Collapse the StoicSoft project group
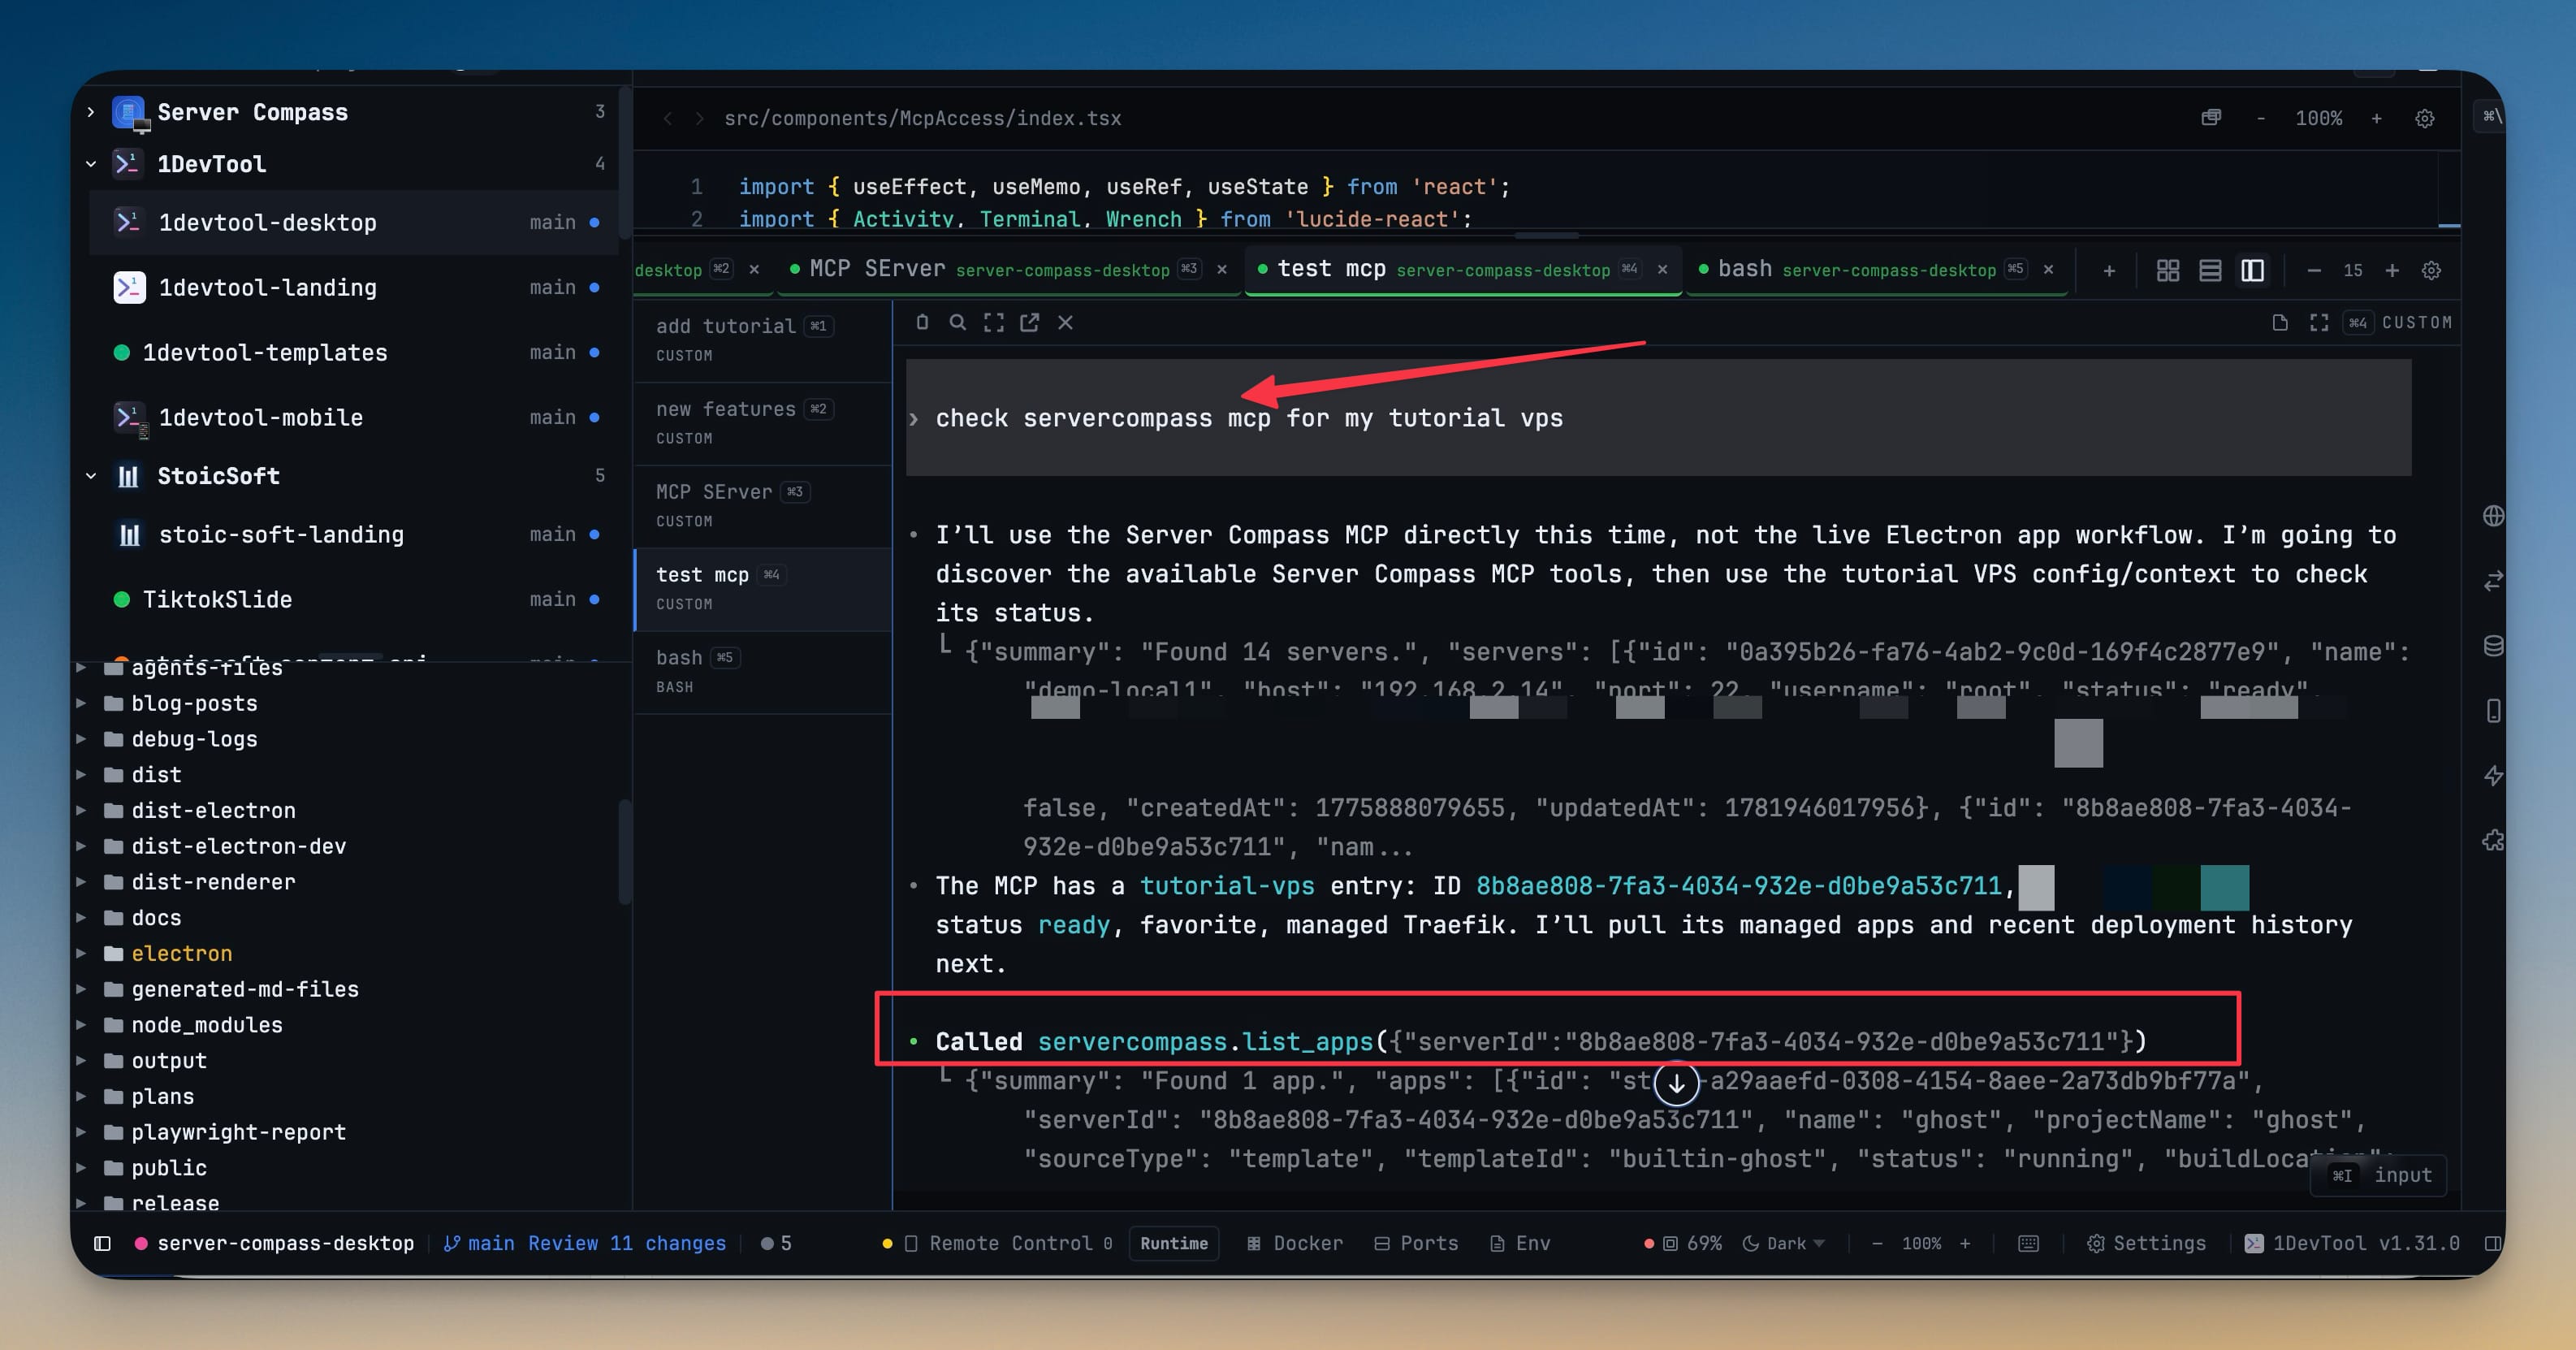 pos(91,476)
